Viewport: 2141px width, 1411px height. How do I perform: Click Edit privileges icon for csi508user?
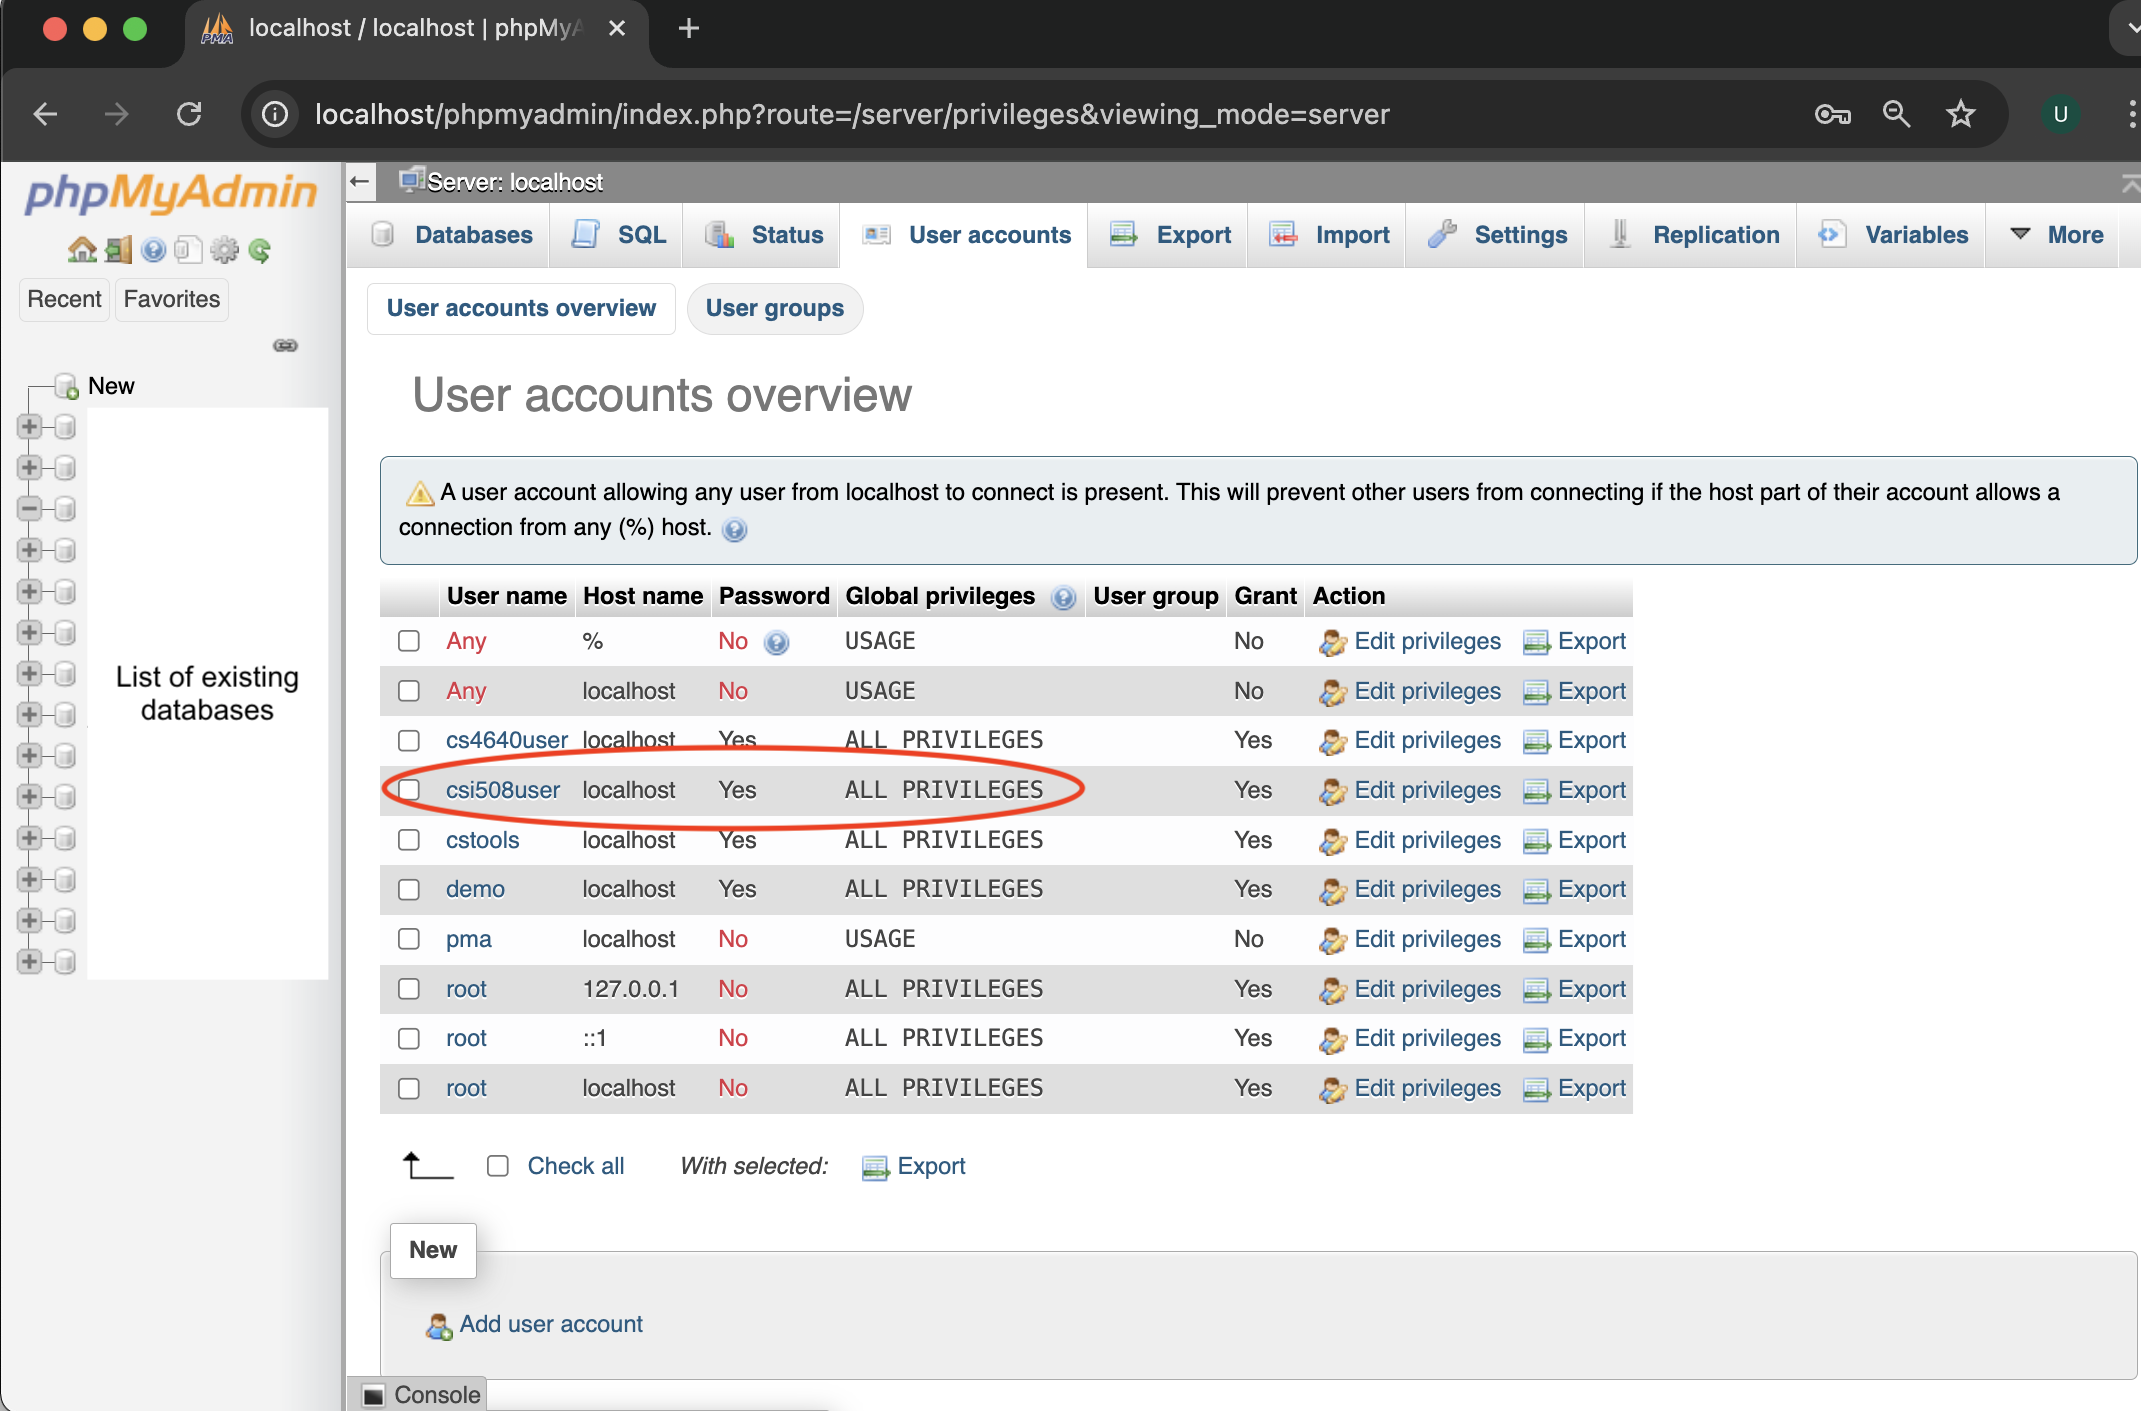coord(1333,790)
